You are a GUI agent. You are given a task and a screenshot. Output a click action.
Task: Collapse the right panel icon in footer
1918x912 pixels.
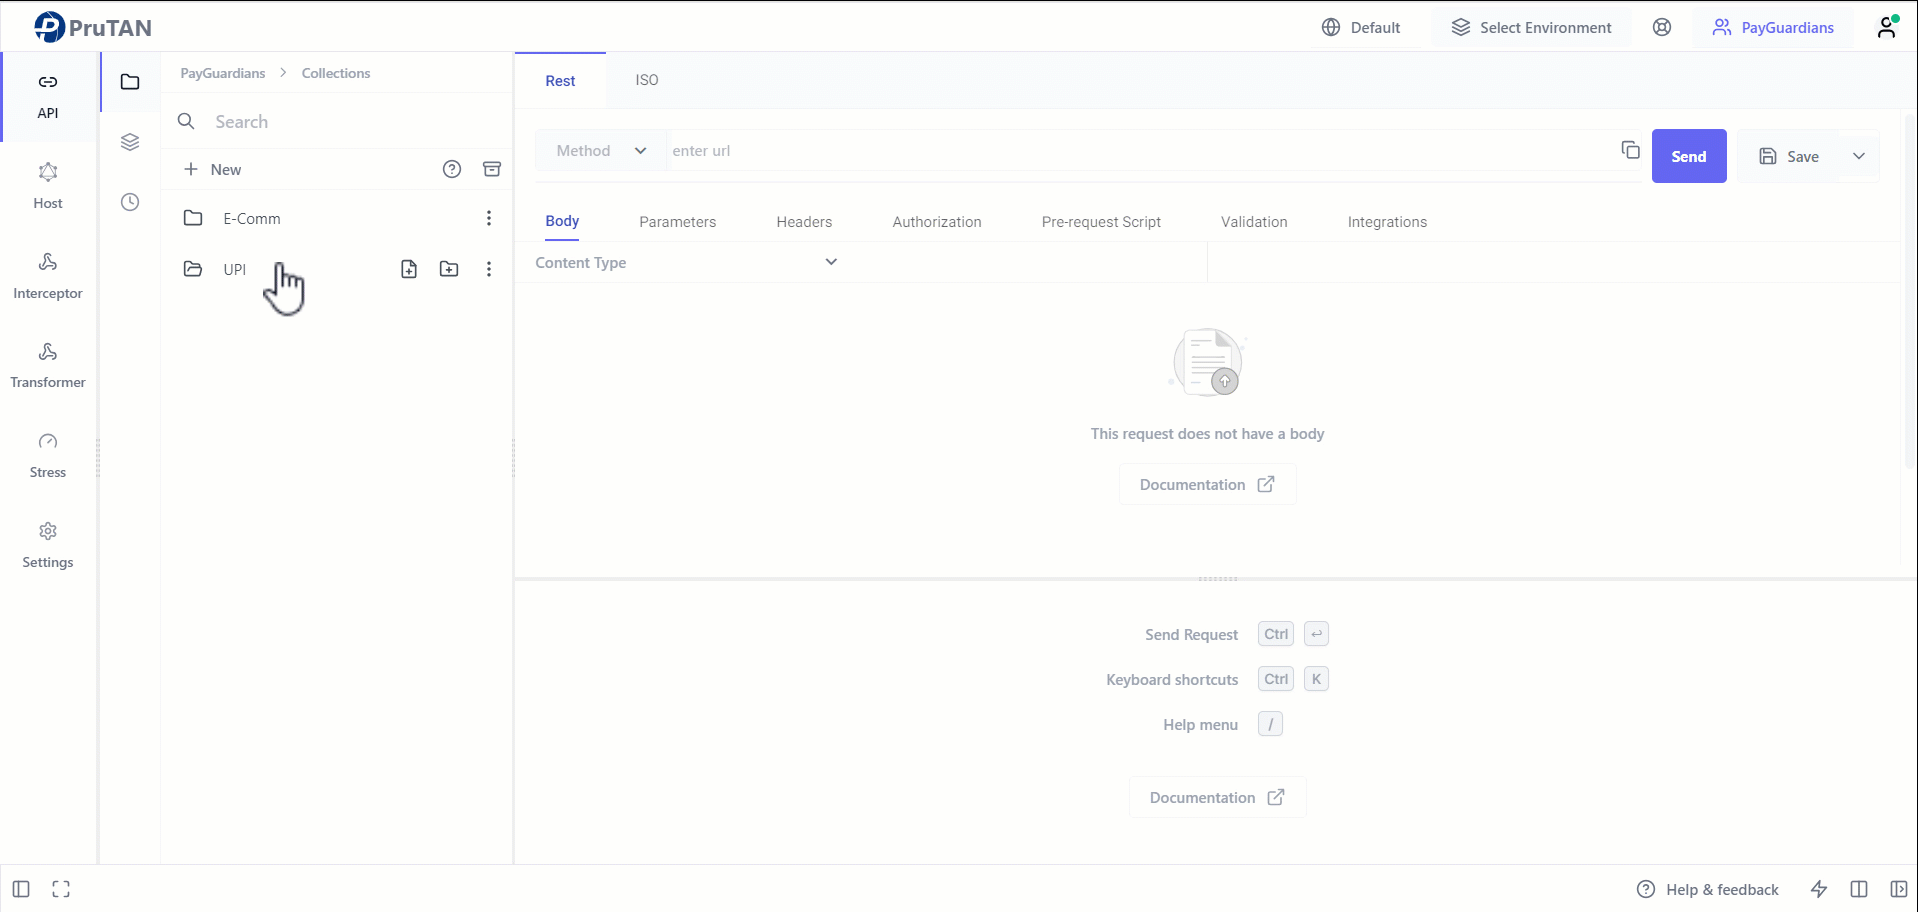[1899, 889]
